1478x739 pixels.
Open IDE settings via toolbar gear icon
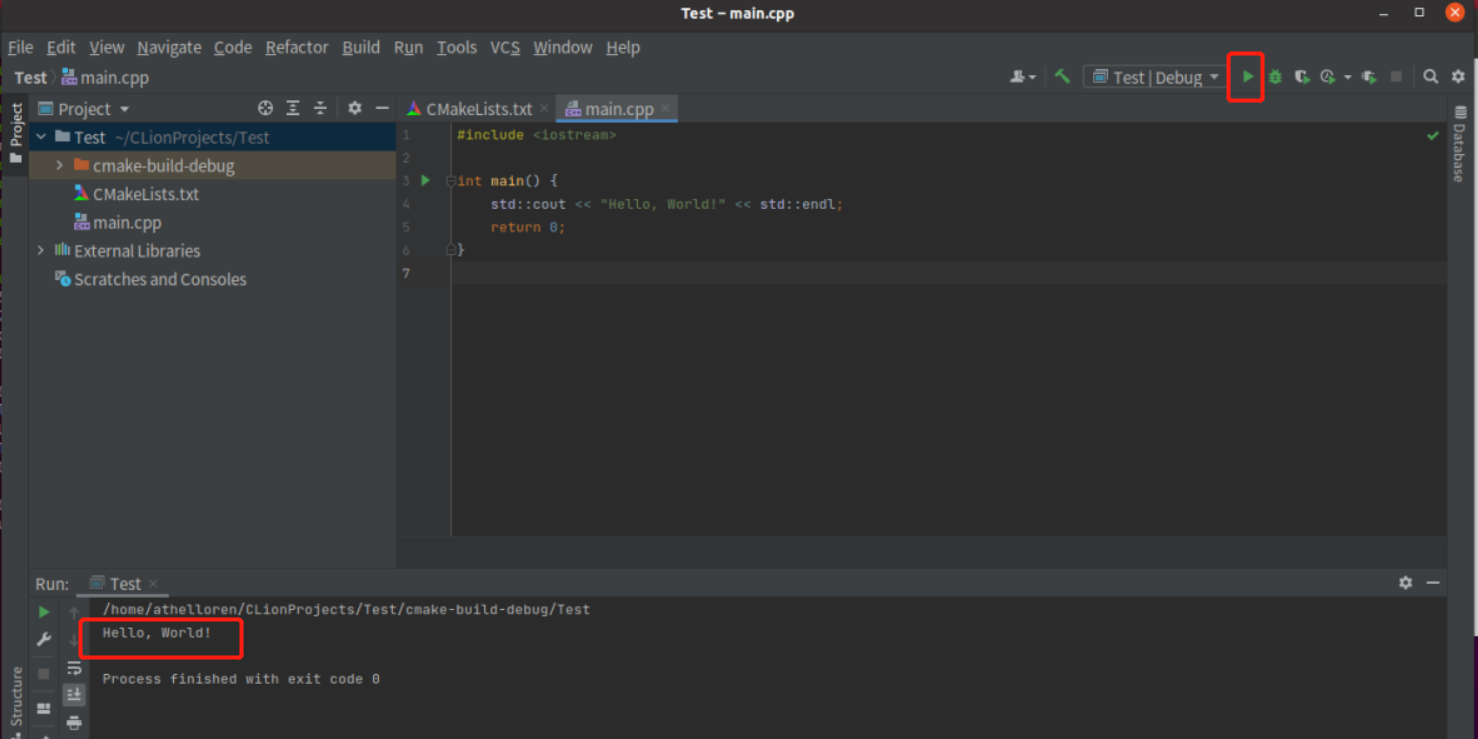[1458, 76]
